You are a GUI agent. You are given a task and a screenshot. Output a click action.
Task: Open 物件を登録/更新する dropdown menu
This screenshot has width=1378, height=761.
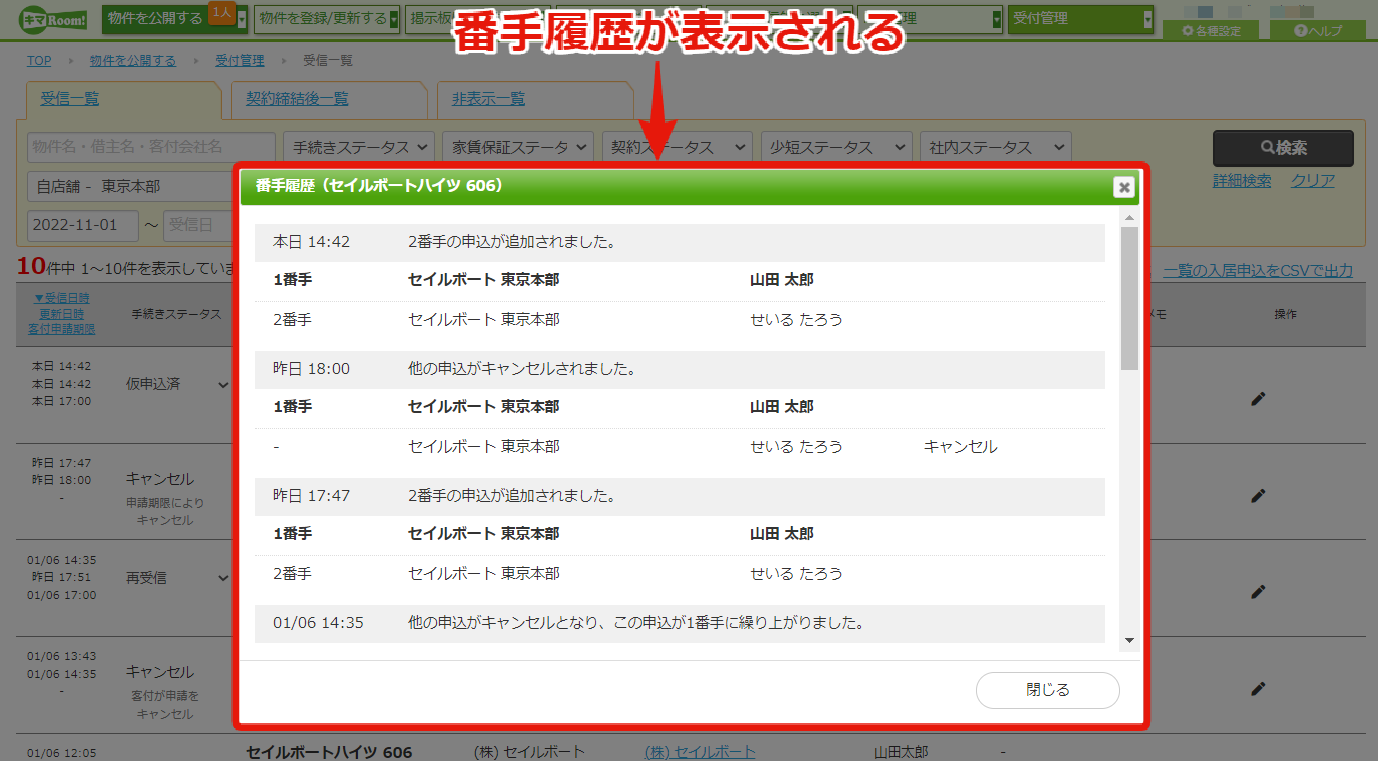pyautogui.click(x=326, y=18)
